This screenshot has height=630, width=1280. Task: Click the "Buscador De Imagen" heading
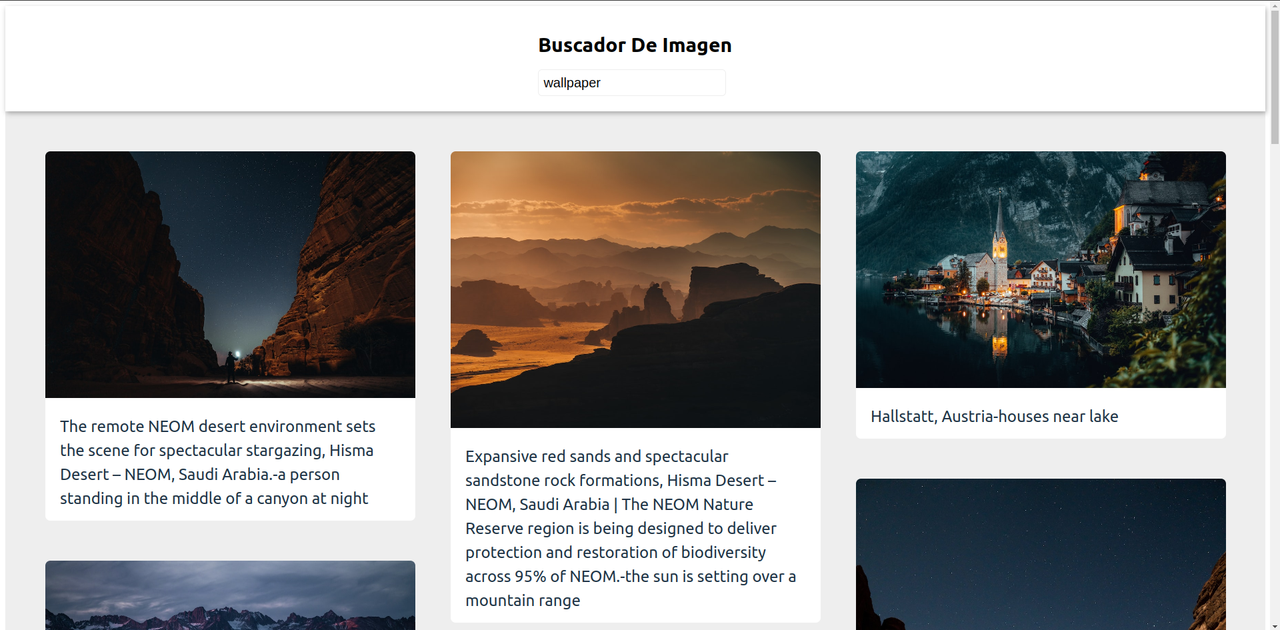(635, 45)
